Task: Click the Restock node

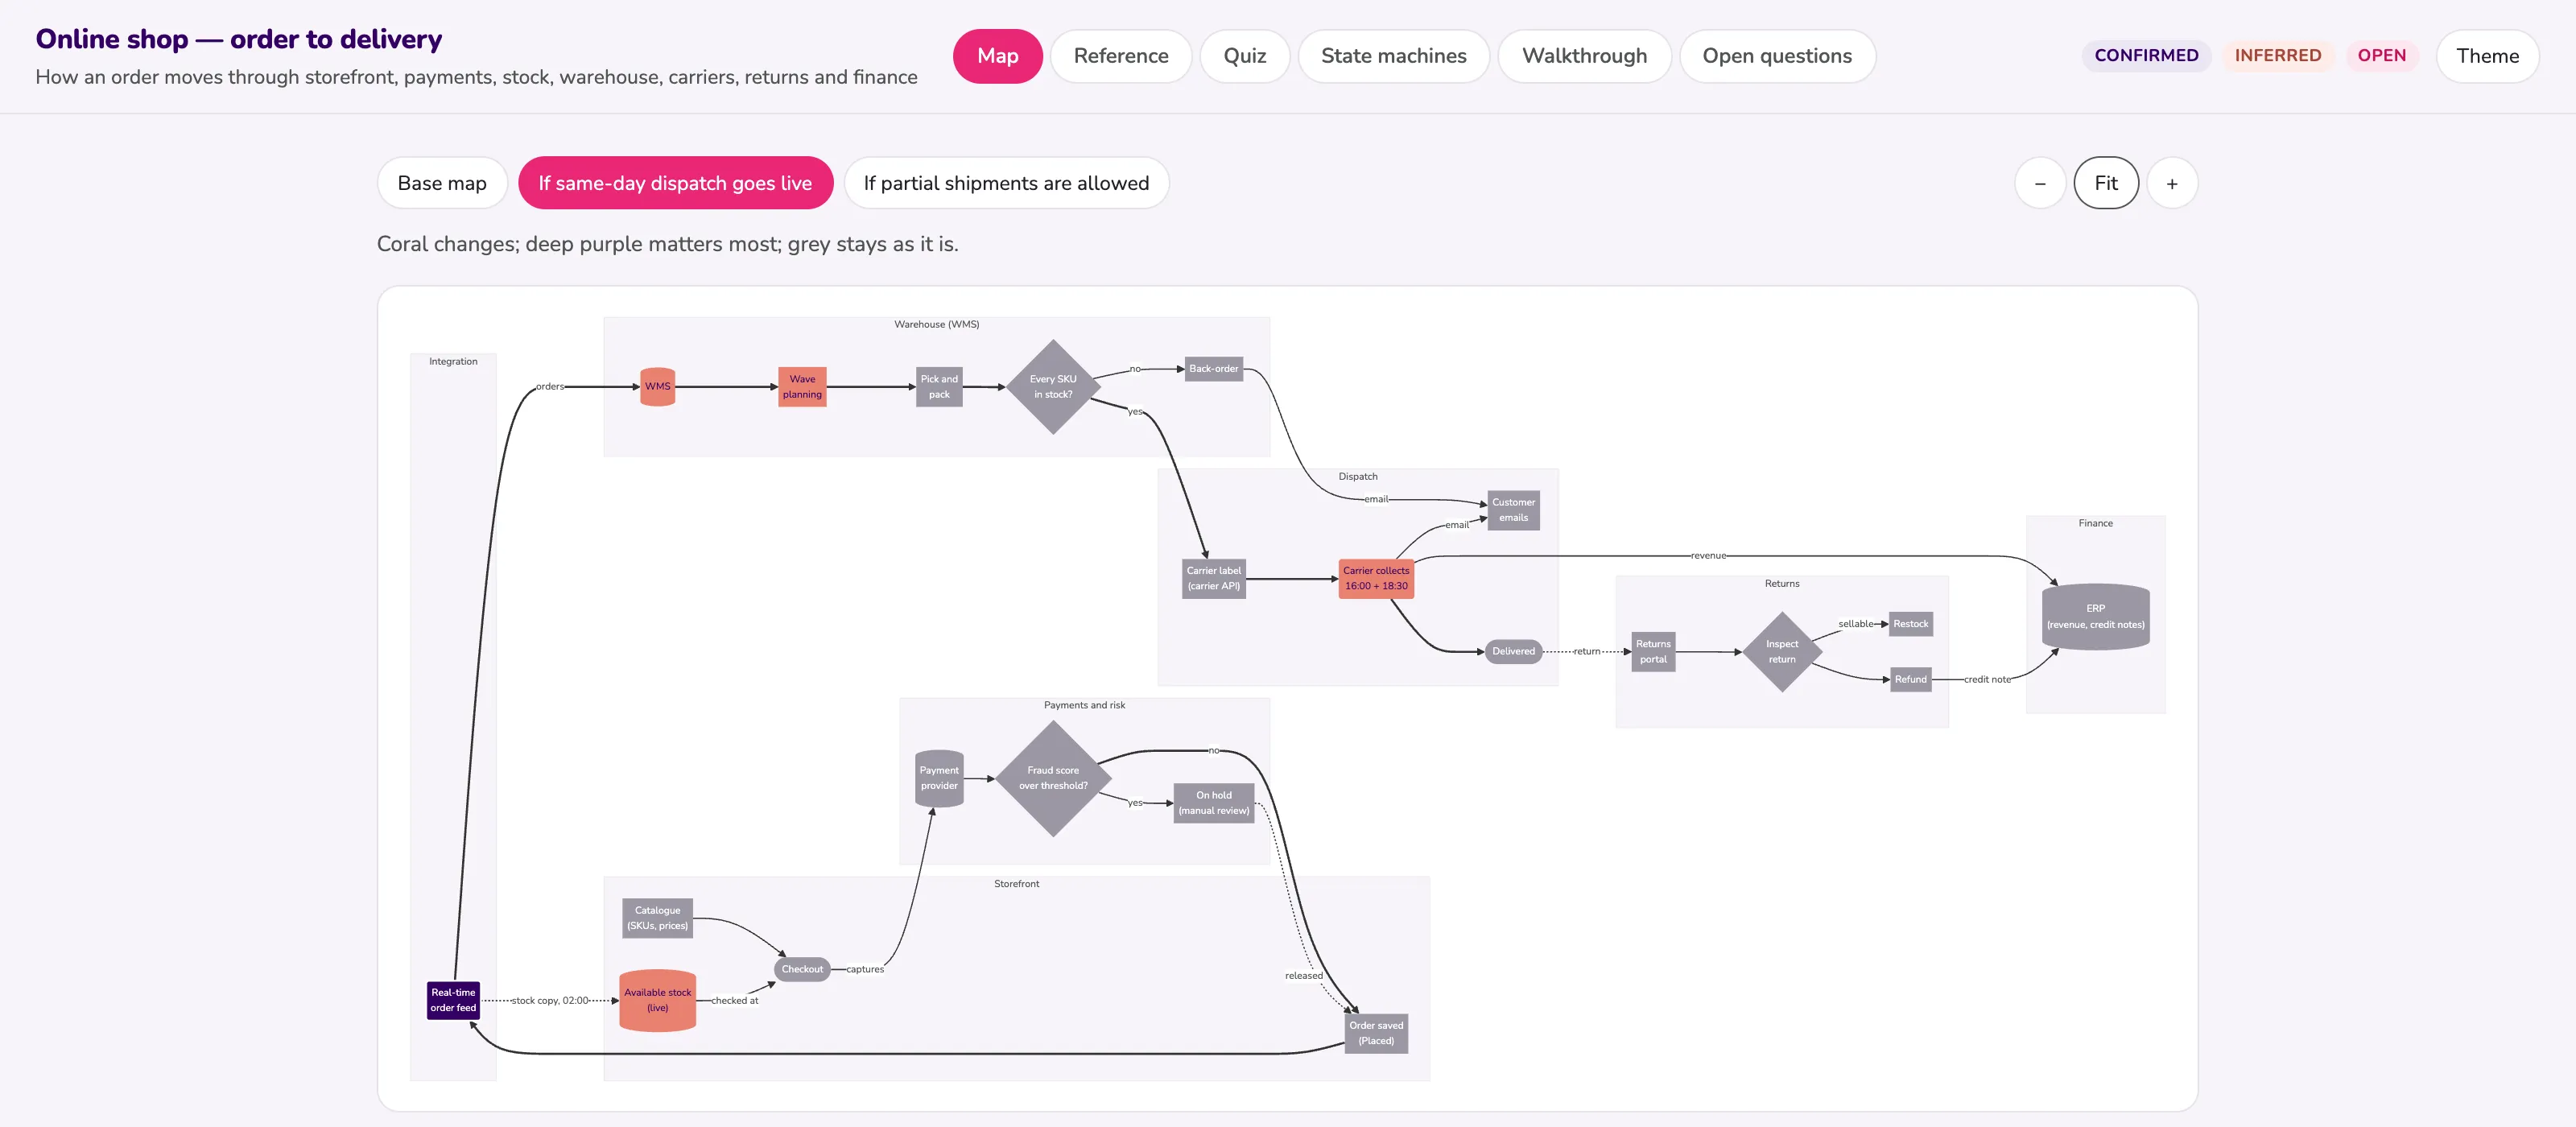Action: click(x=1910, y=624)
